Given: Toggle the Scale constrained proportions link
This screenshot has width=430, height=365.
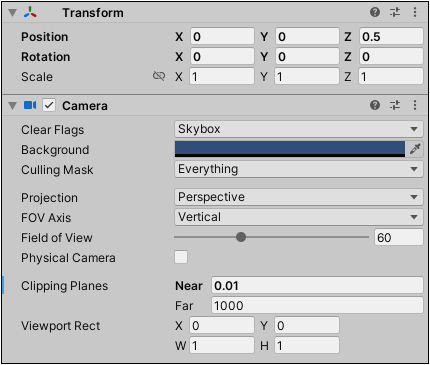Looking at the screenshot, I should tap(159, 76).
